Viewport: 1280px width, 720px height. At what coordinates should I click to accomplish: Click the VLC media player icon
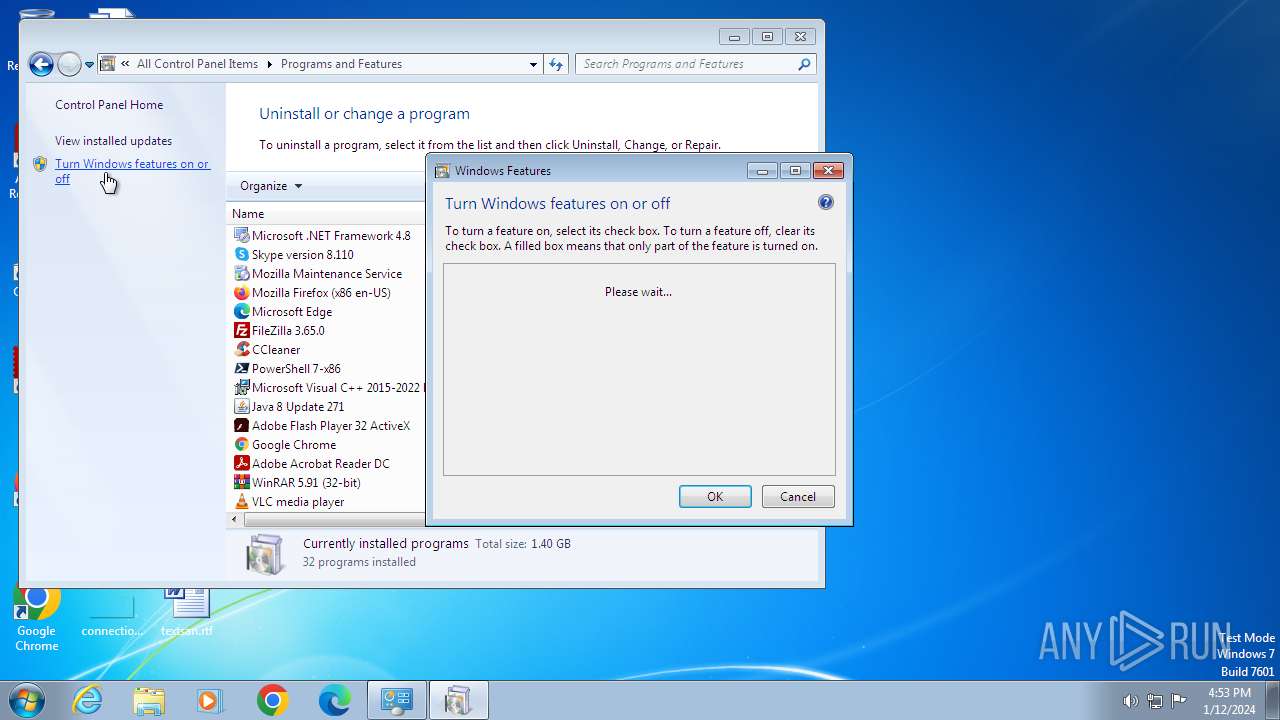click(x=241, y=502)
